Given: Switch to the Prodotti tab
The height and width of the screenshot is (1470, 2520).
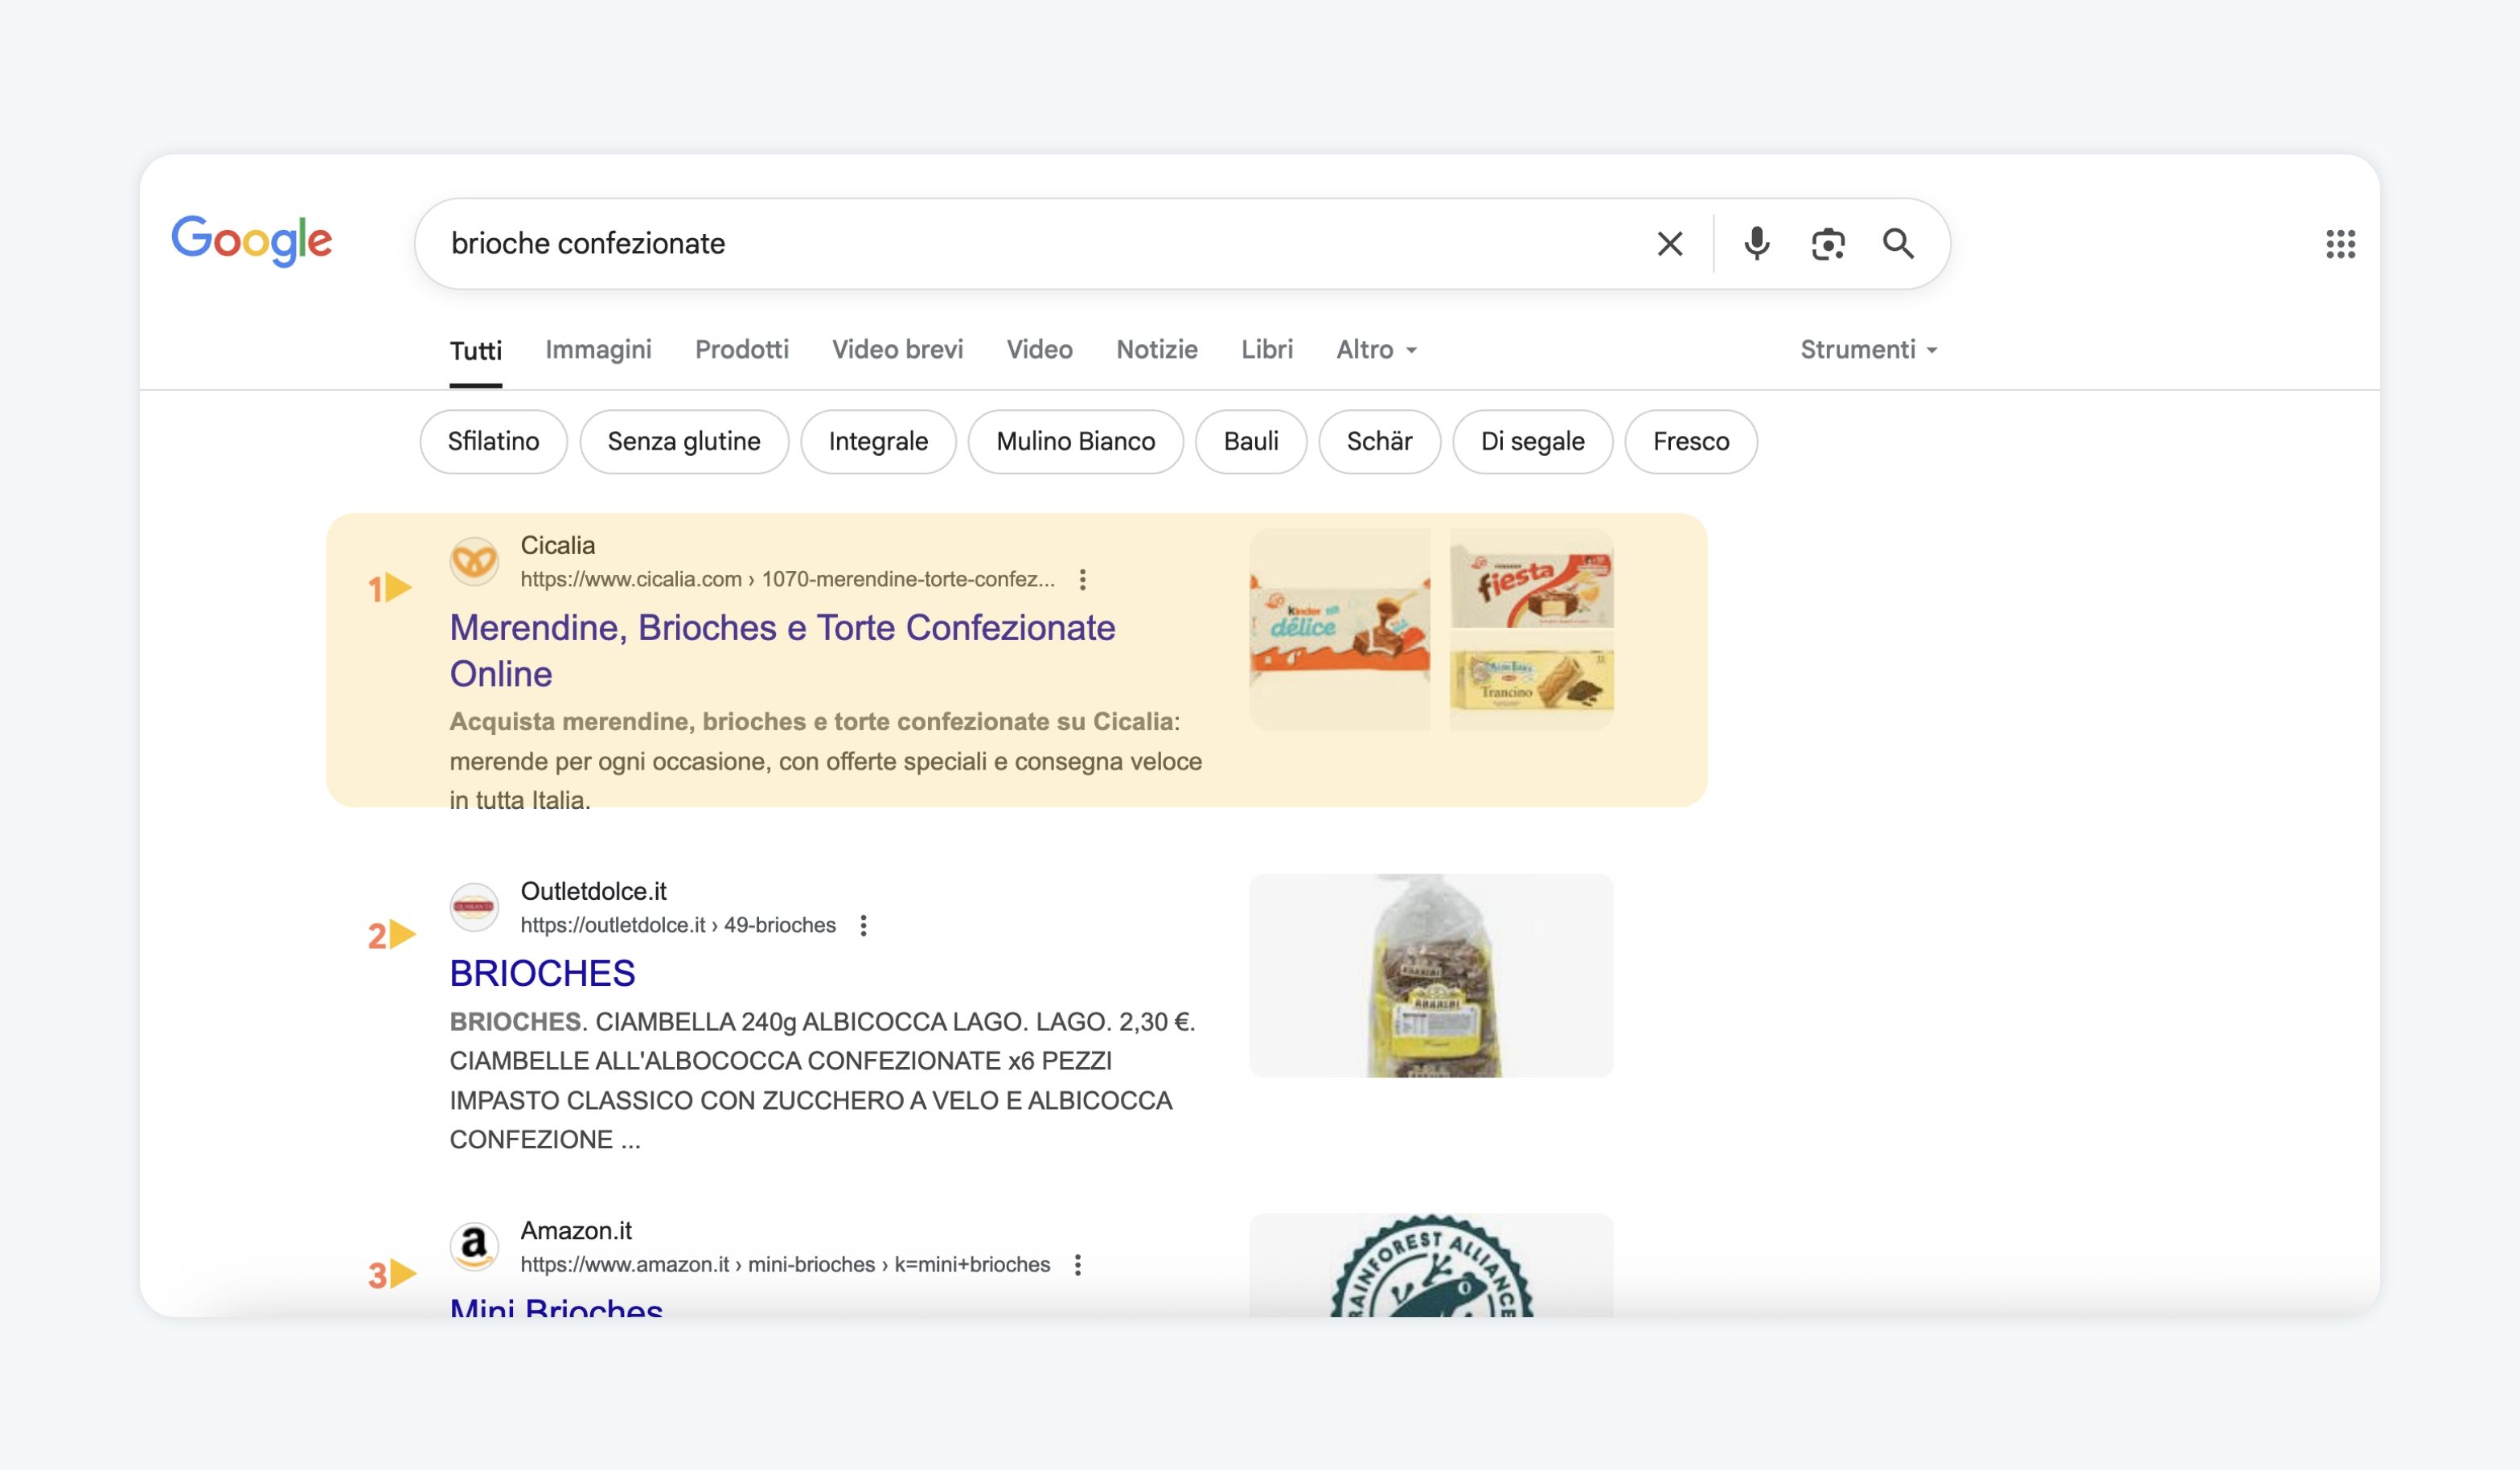Looking at the screenshot, I should point(741,349).
